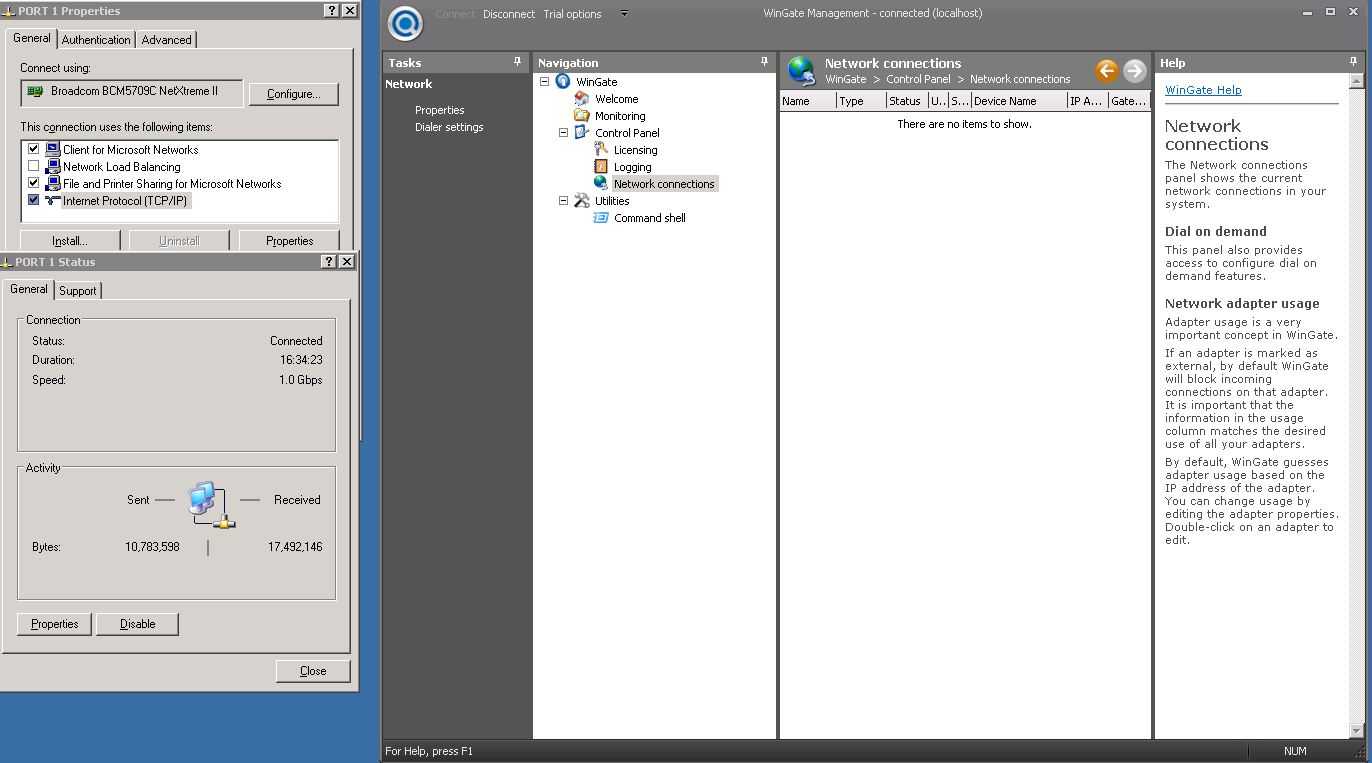The image size is (1372, 763).
Task: Select General tab in PORT 1 Status
Action: click(x=28, y=289)
